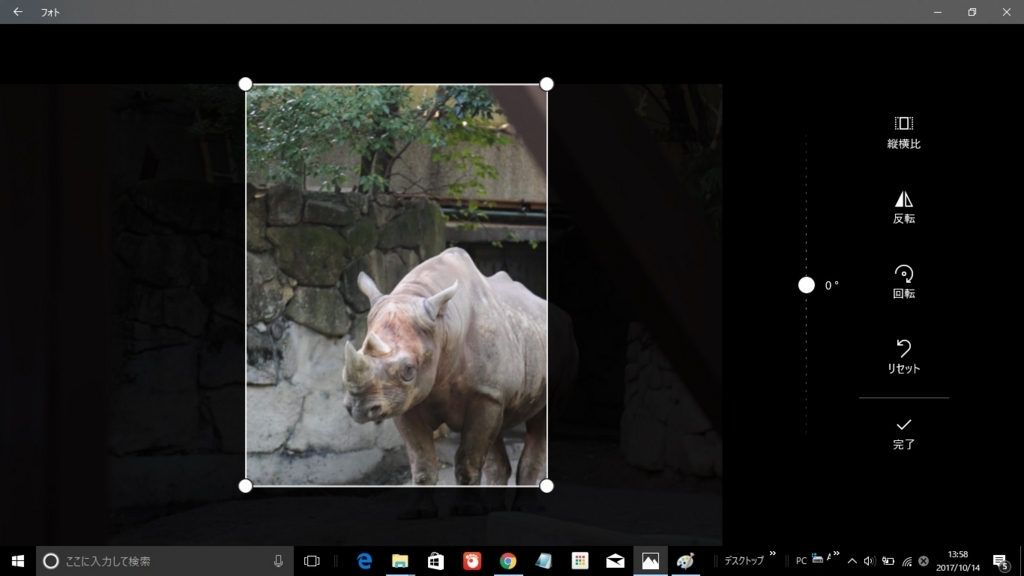Show hidden system tray icons

click(x=852, y=561)
